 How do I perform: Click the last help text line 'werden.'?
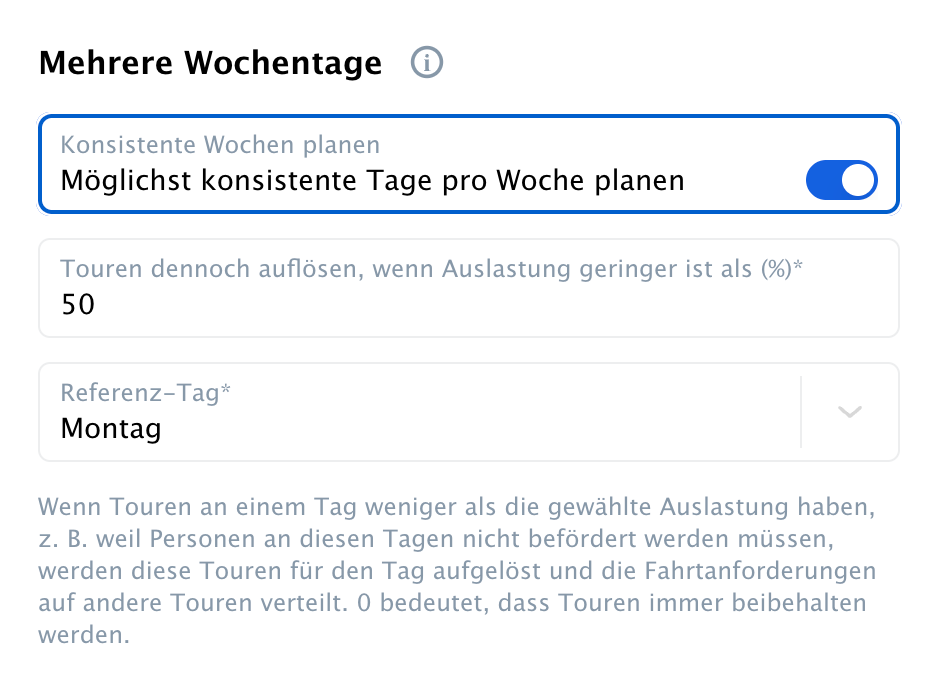point(83,635)
